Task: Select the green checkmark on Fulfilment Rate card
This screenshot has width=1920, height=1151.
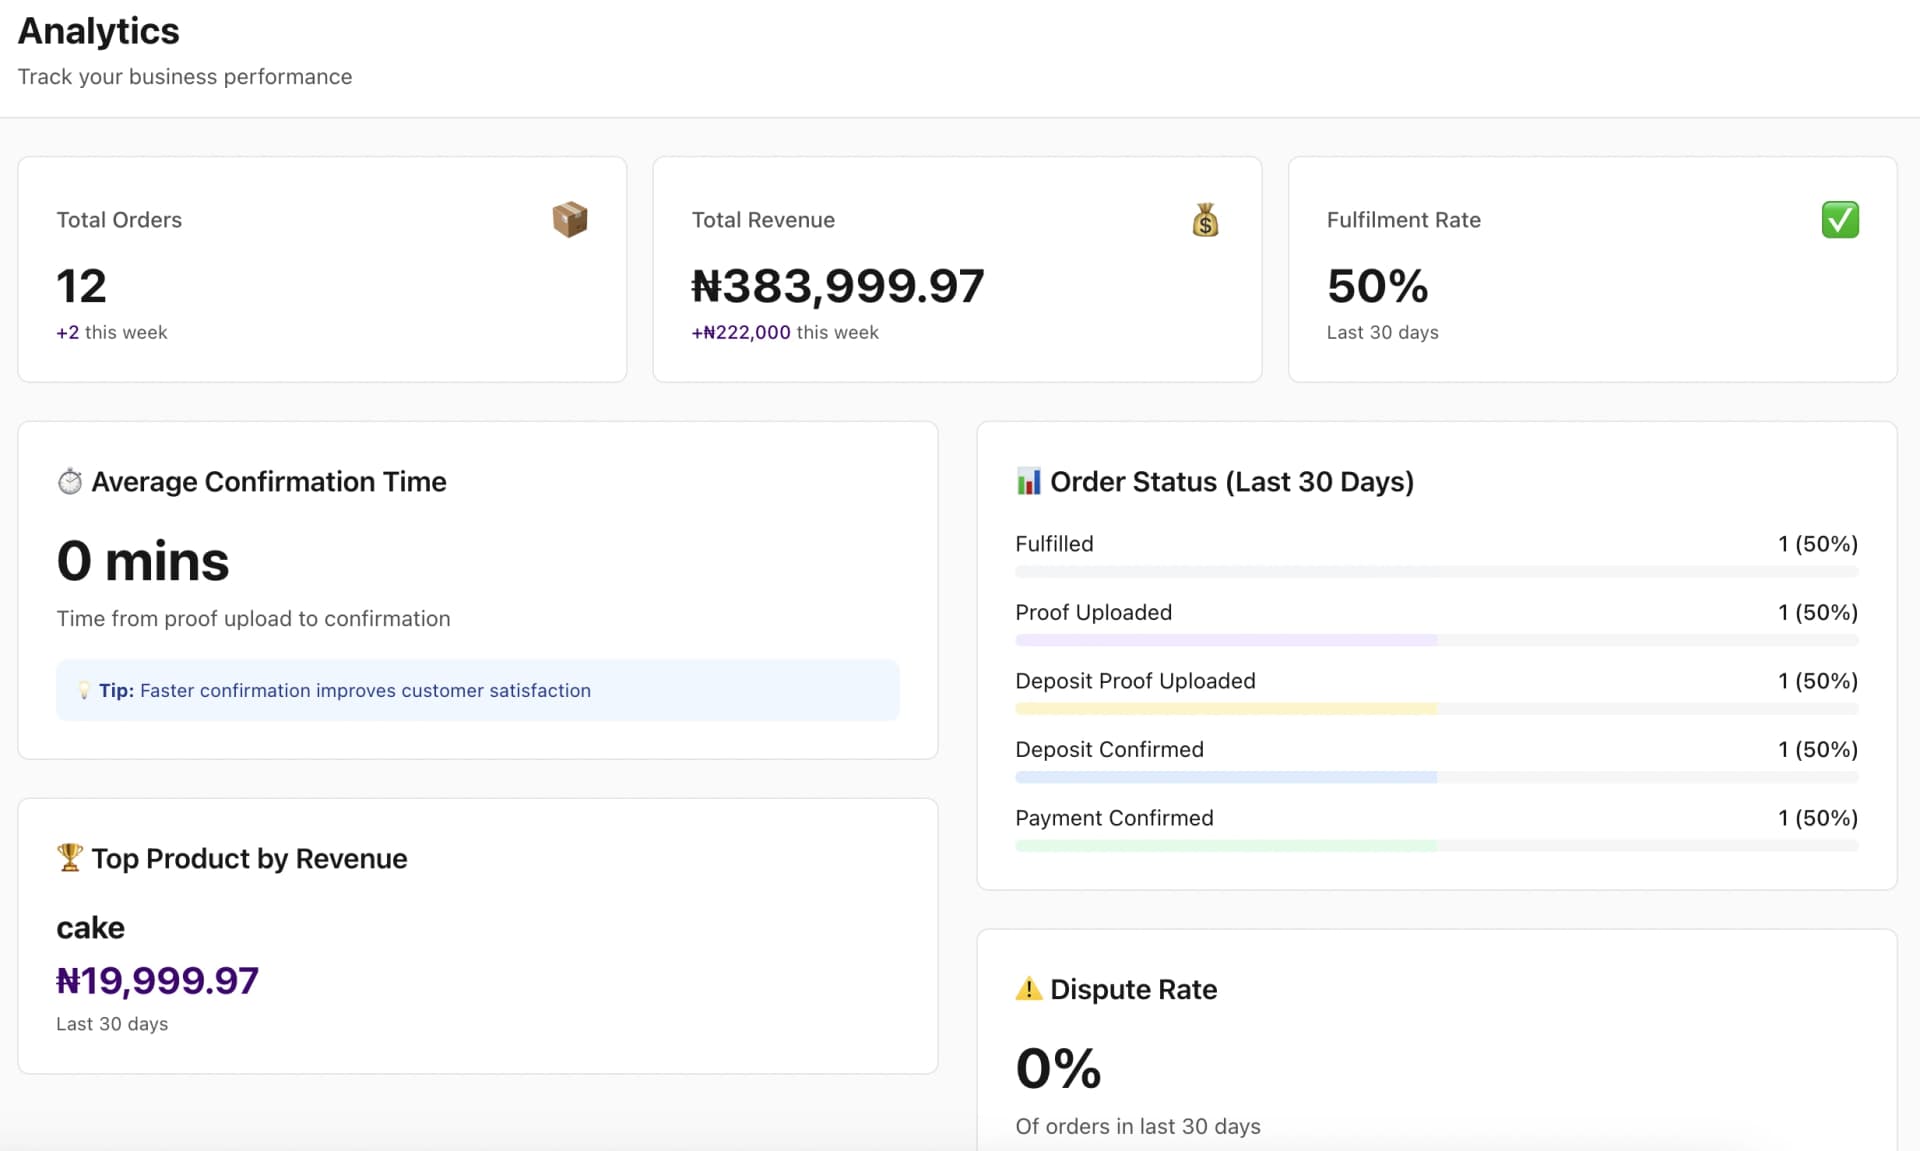Action: pyautogui.click(x=1841, y=219)
